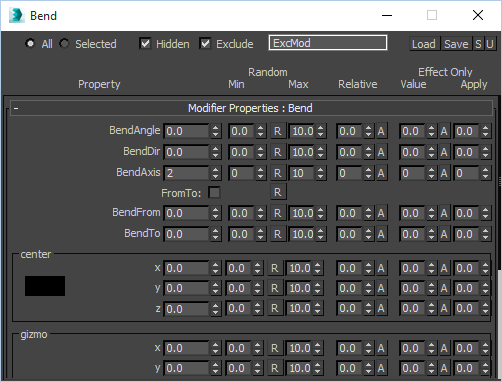Toggle the Hidden checkbox
Image resolution: width=502 pixels, height=382 pixels.
click(145, 44)
